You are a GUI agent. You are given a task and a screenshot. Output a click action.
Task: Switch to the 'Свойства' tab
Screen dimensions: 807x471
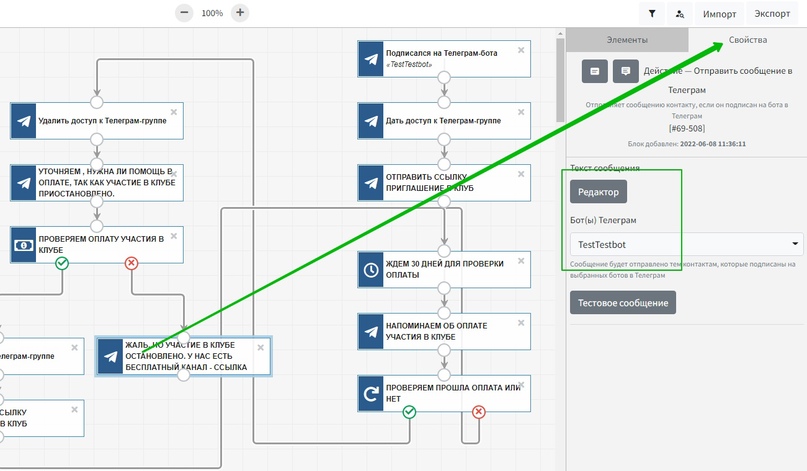pos(747,39)
